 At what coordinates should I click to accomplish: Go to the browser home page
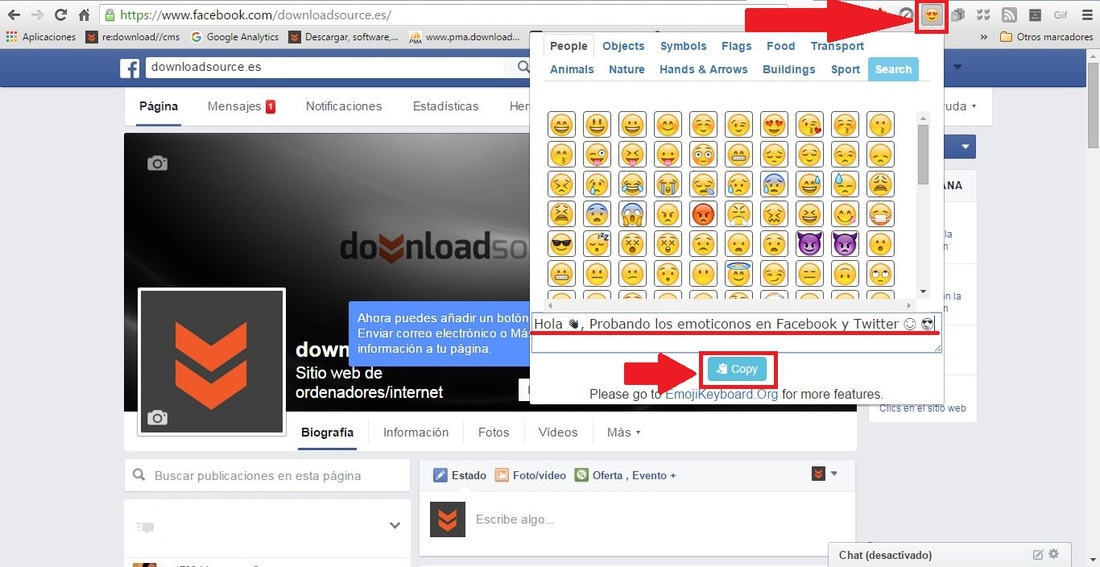(83, 15)
